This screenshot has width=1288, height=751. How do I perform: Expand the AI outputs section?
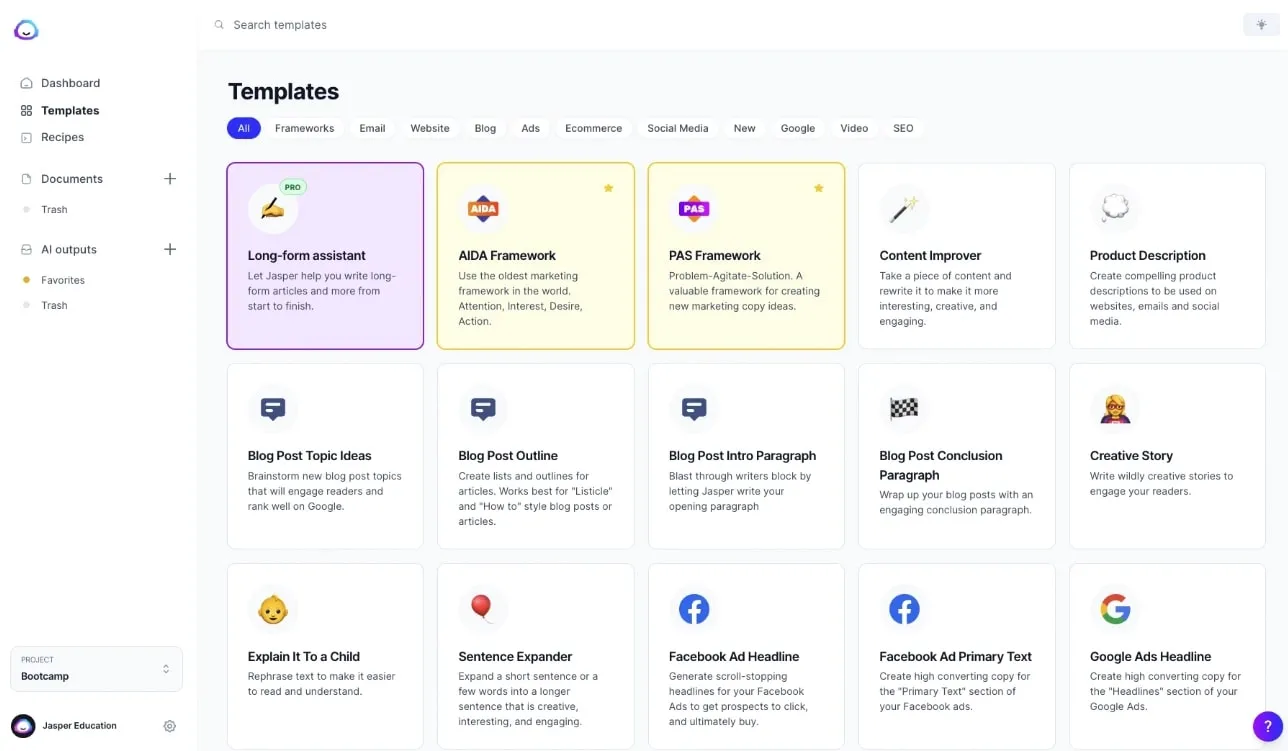68,249
